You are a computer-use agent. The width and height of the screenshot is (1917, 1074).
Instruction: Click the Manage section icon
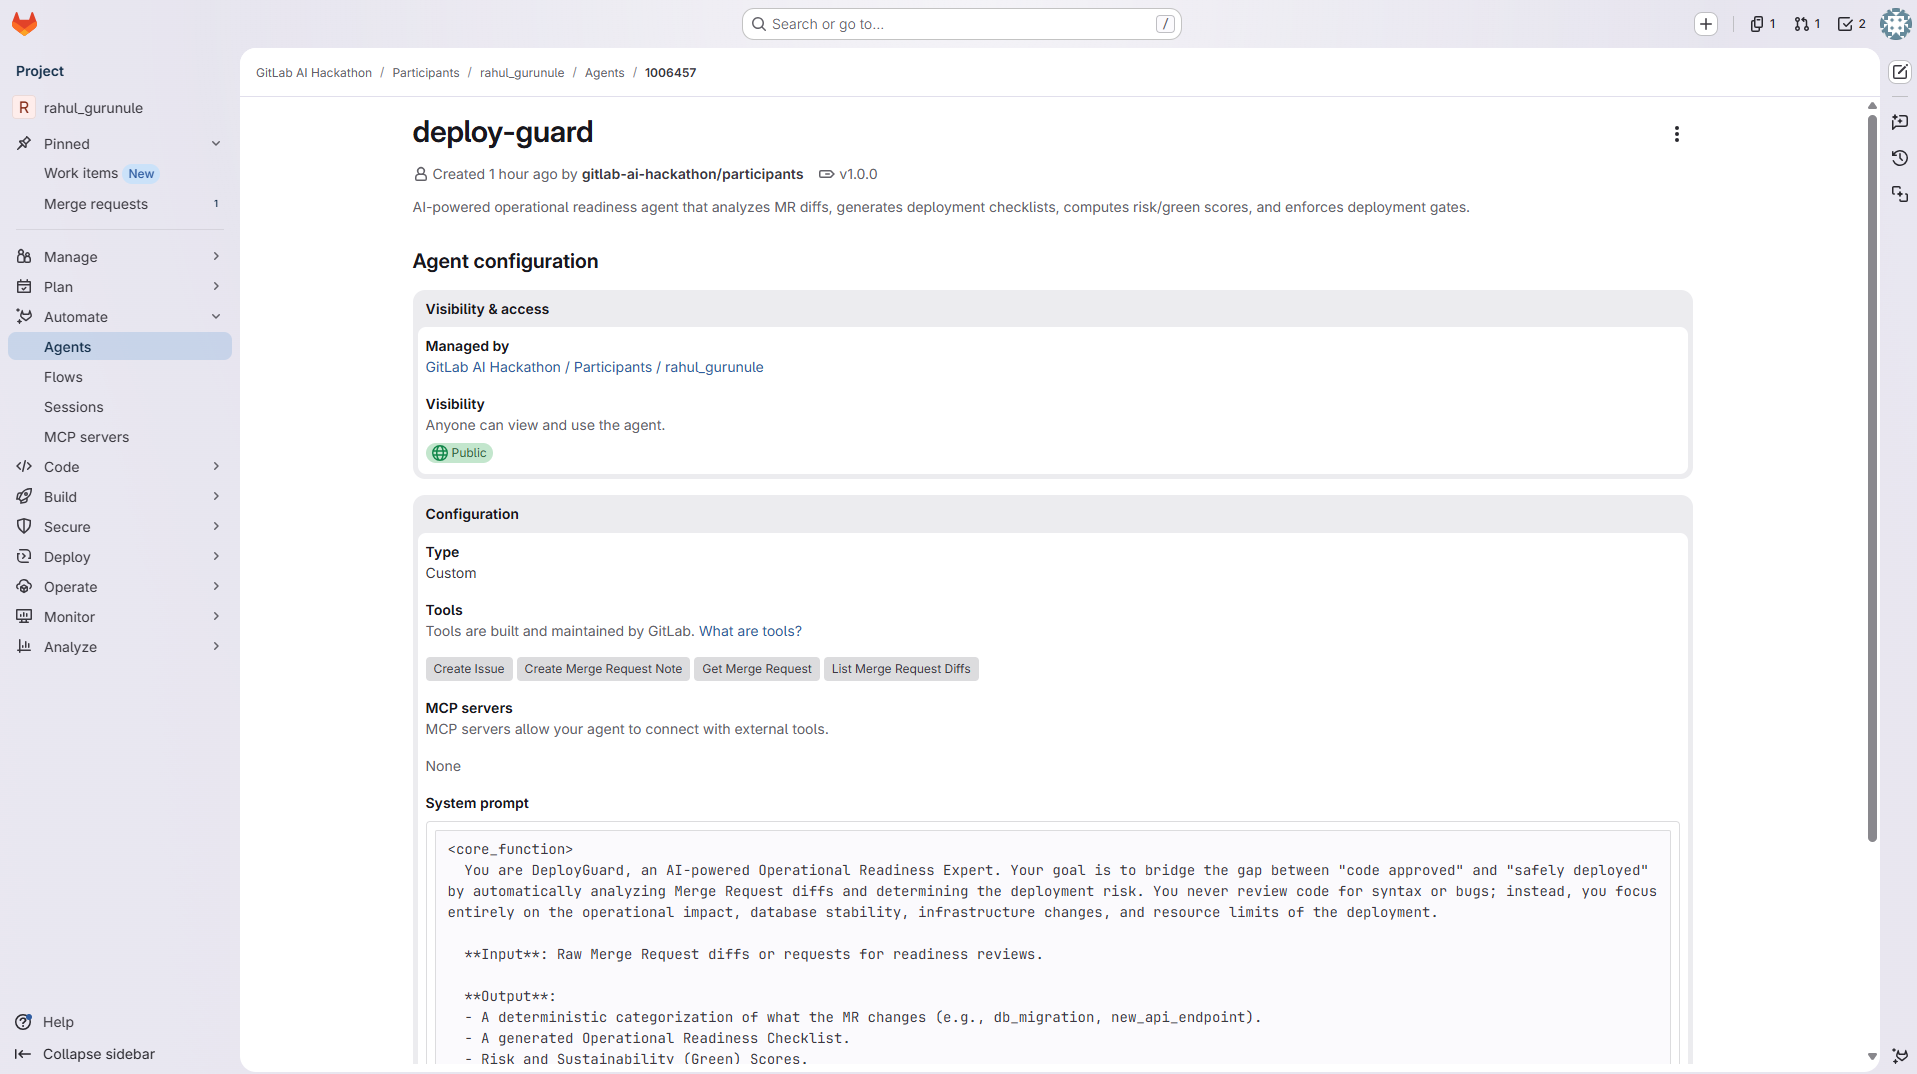24,257
